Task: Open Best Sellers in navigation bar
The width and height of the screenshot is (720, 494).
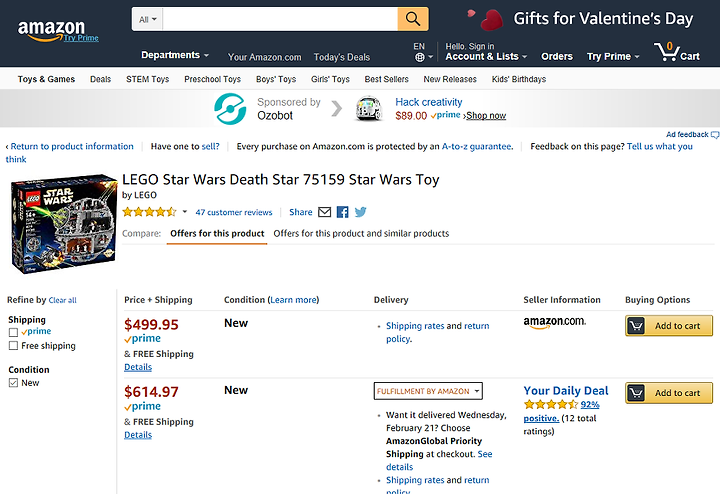Action: pyautogui.click(x=386, y=79)
